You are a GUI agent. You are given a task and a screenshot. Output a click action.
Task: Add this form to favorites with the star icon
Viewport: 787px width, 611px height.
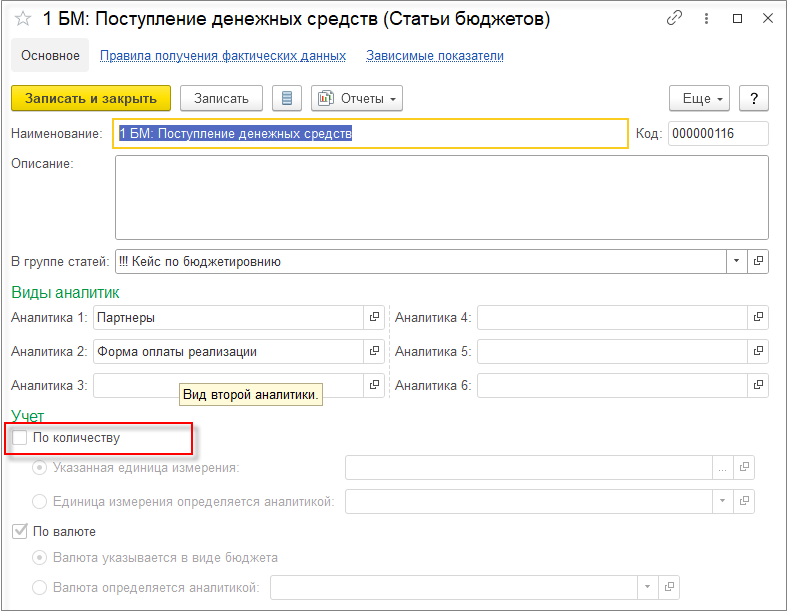[22, 19]
